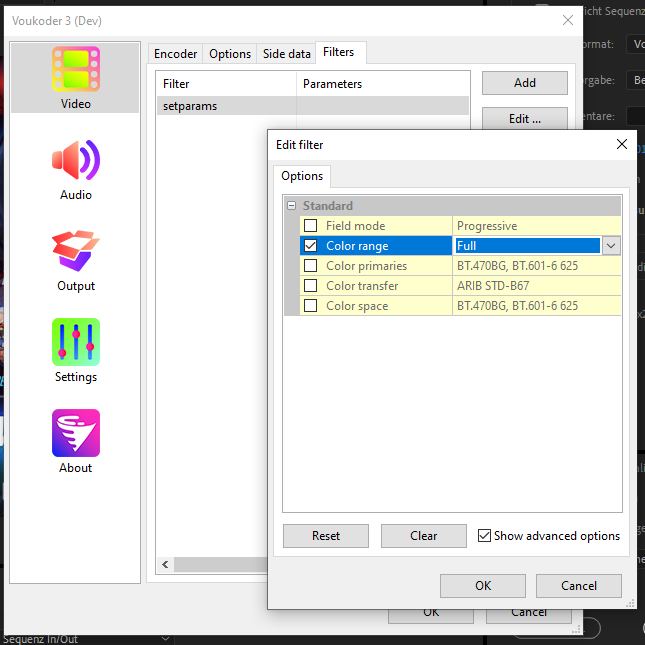This screenshot has width=645, height=645.
Task: Click the Reset button
Action: pos(325,536)
